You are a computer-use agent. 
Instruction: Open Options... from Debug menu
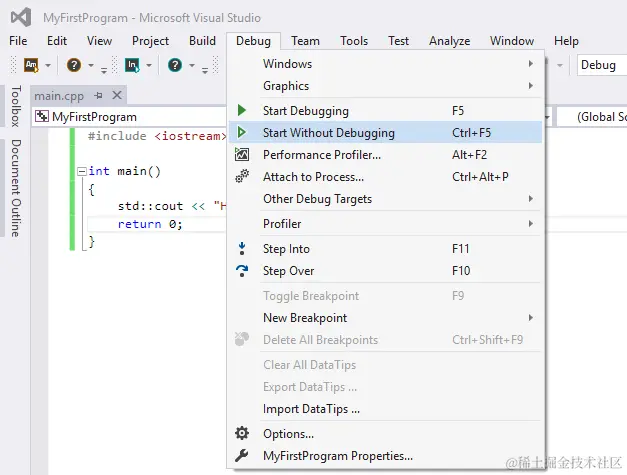pyautogui.click(x=385, y=433)
